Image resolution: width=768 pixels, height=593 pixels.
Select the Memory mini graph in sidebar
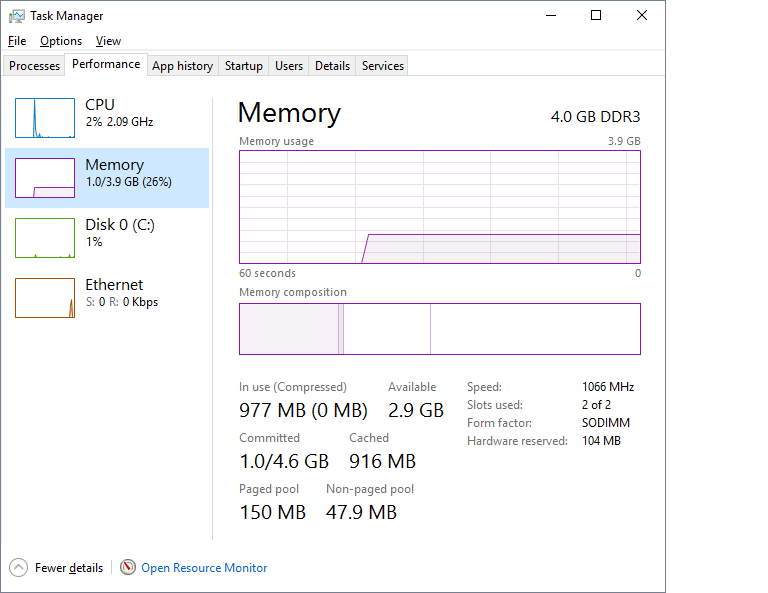pyautogui.click(x=45, y=178)
